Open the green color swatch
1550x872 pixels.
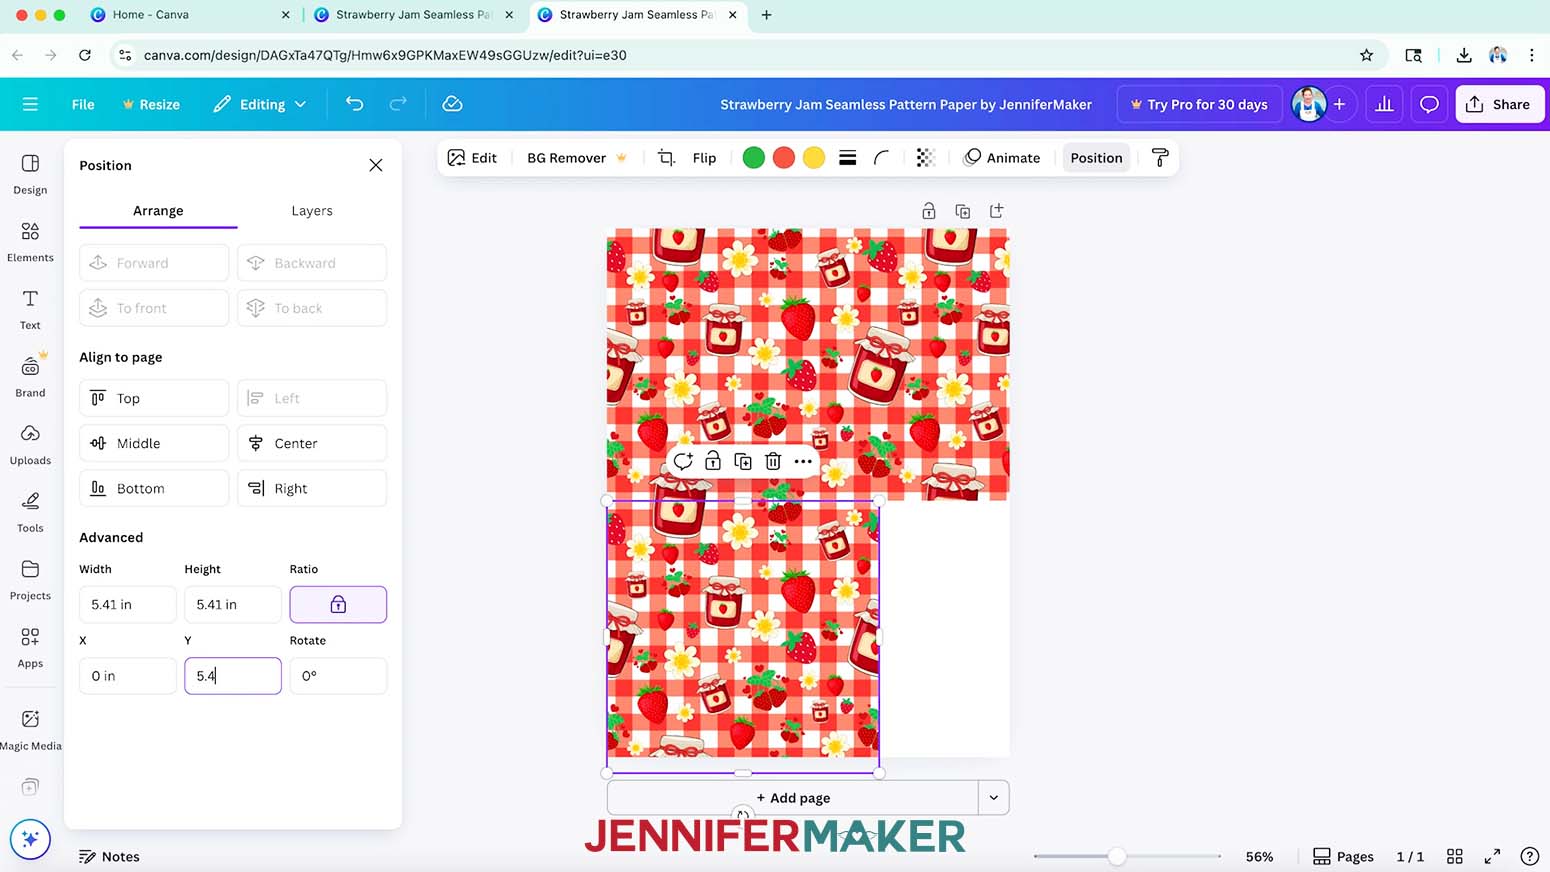(x=754, y=158)
